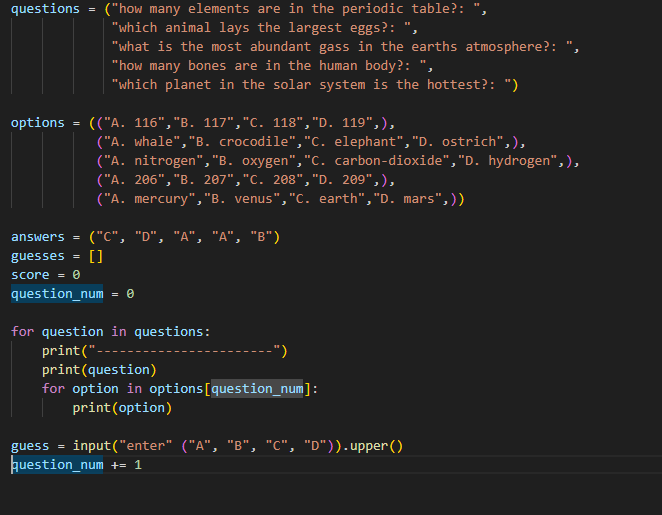
Task: Click the 'upper' method call
Action: tap(369, 446)
